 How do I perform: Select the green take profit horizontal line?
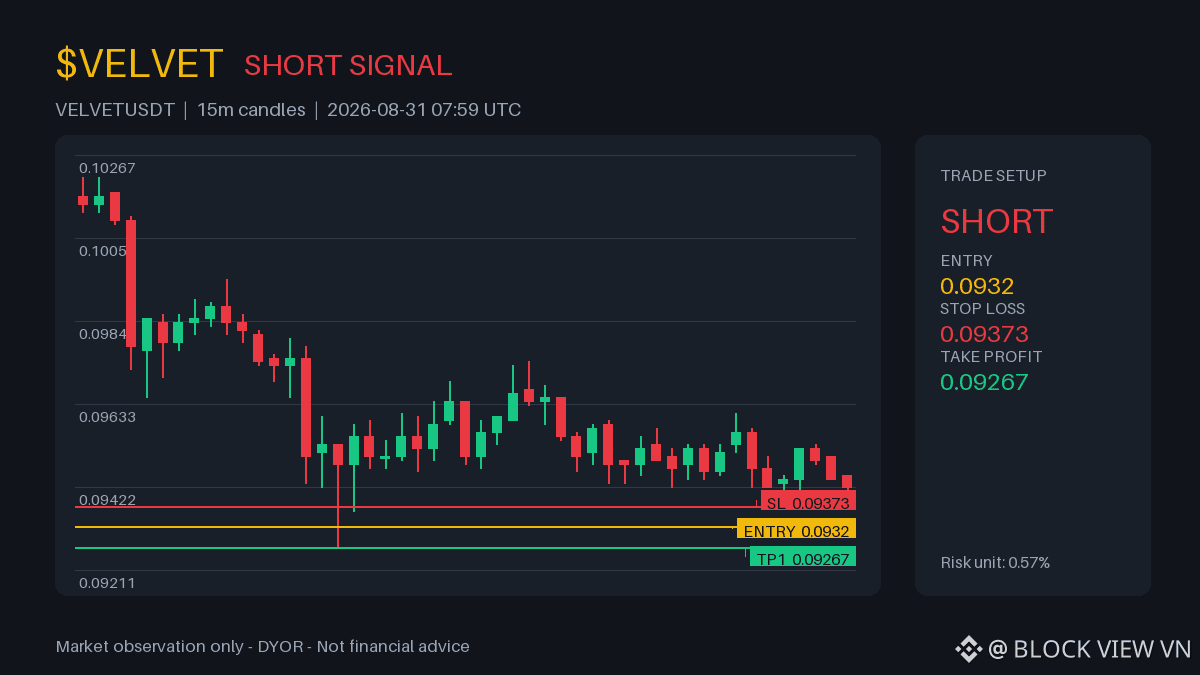coord(412,548)
